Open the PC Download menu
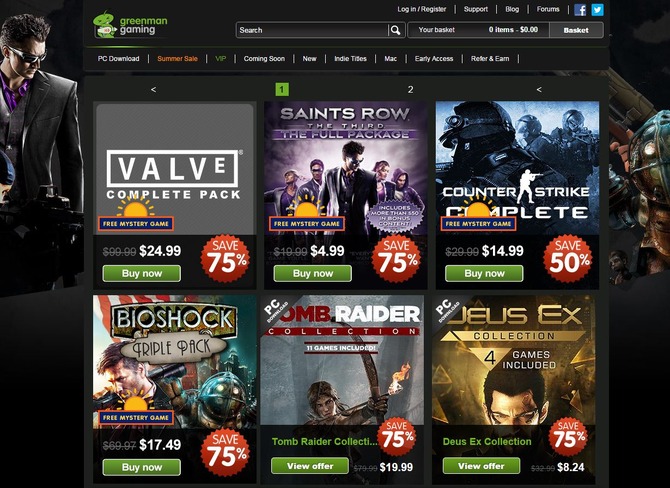Screen dimensions: 670x488 click(x=118, y=59)
